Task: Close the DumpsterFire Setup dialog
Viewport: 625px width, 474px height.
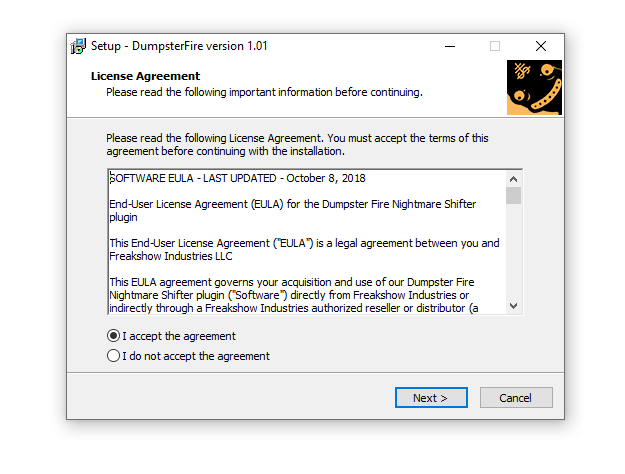Action: click(541, 46)
